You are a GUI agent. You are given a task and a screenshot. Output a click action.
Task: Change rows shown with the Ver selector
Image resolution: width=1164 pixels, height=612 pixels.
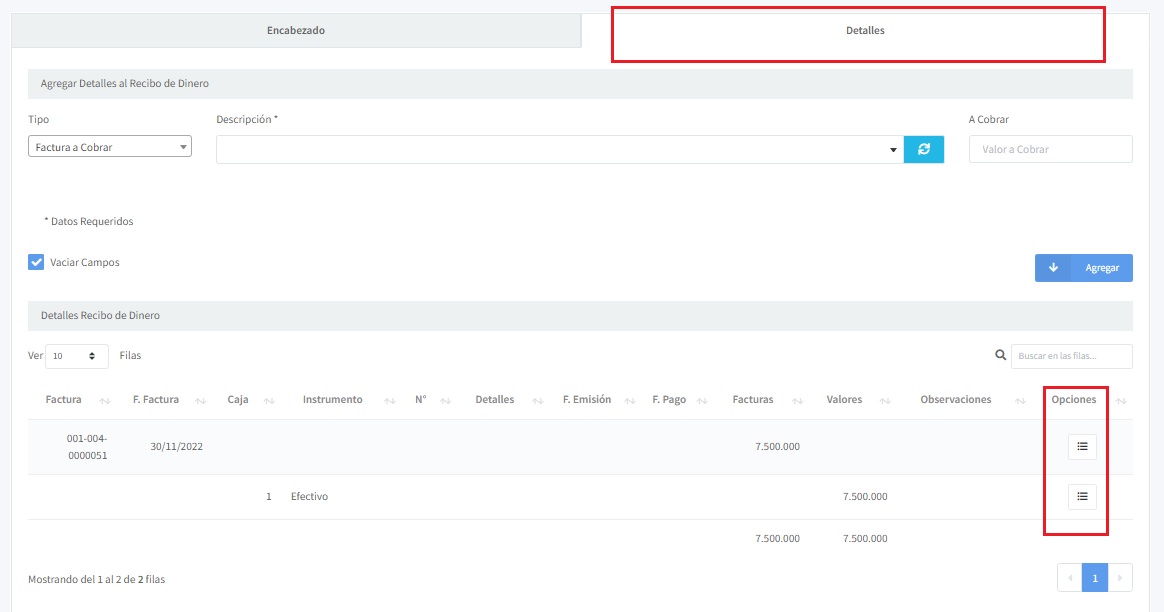click(77, 356)
